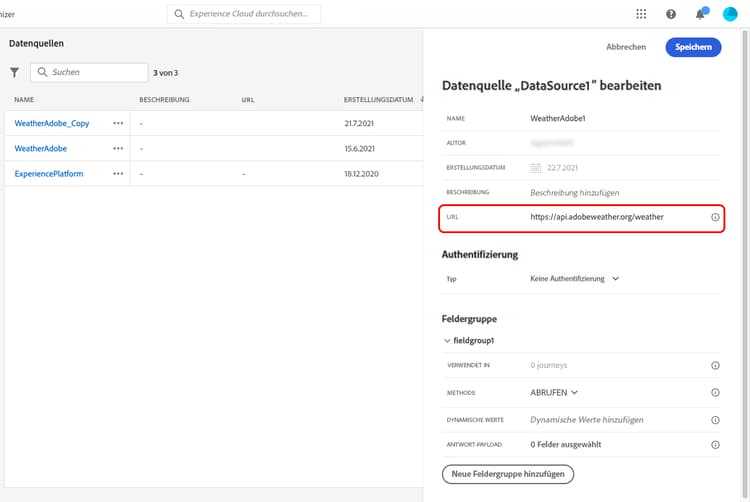This screenshot has width=750, height=502.
Task: Click Neue Feldergruppe hinzufügen button
Action: point(507,474)
